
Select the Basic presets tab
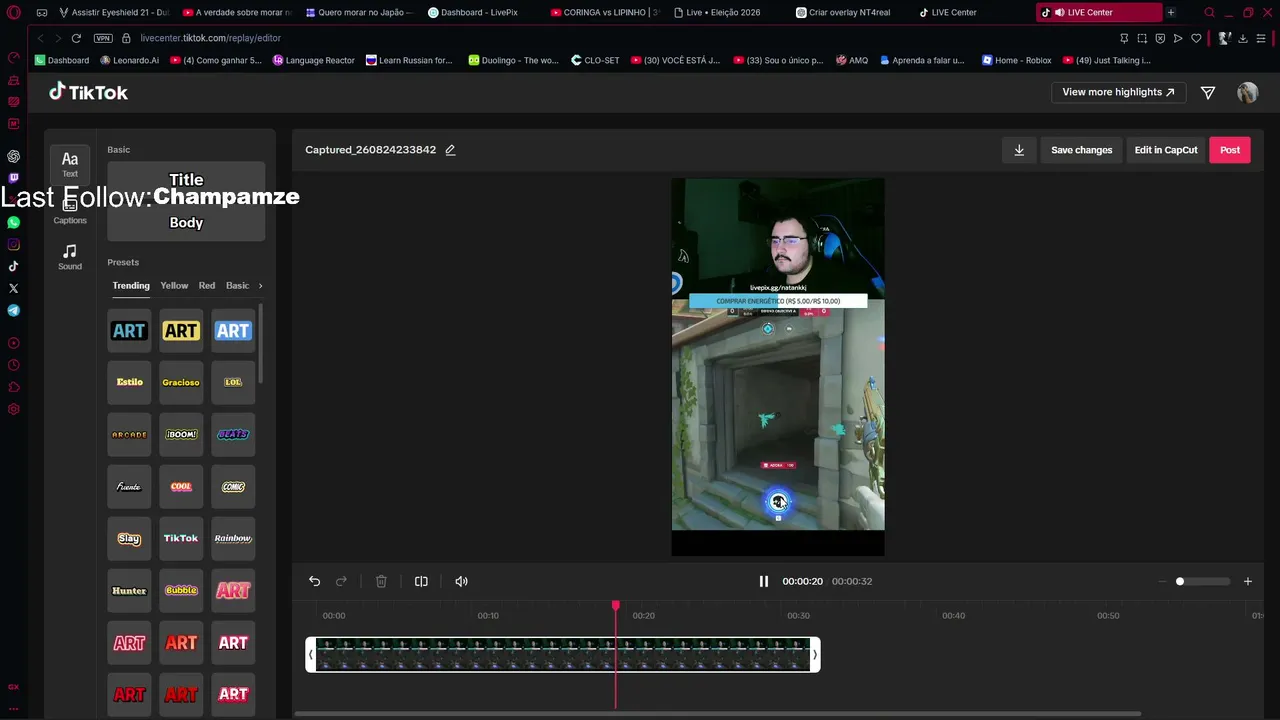[x=238, y=286]
